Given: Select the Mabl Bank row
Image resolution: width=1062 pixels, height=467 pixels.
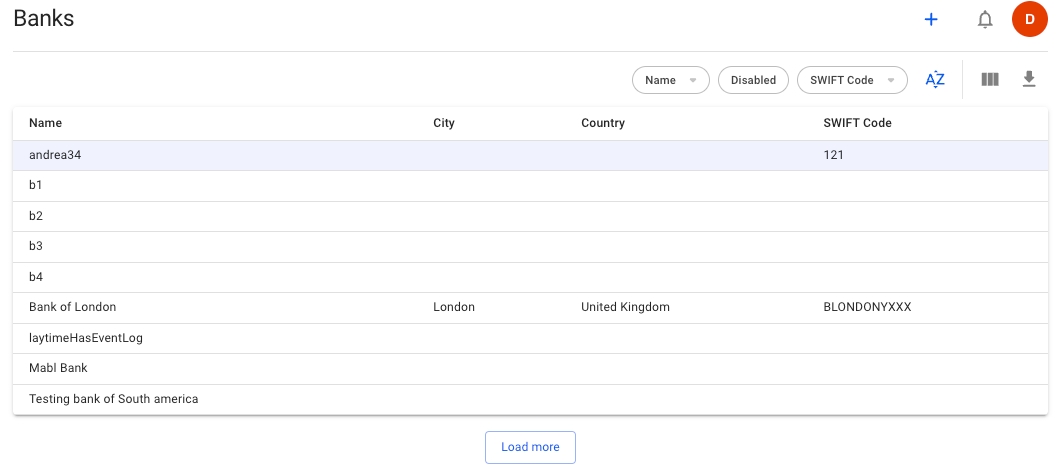Looking at the screenshot, I should pyautogui.click(x=58, y=368).
